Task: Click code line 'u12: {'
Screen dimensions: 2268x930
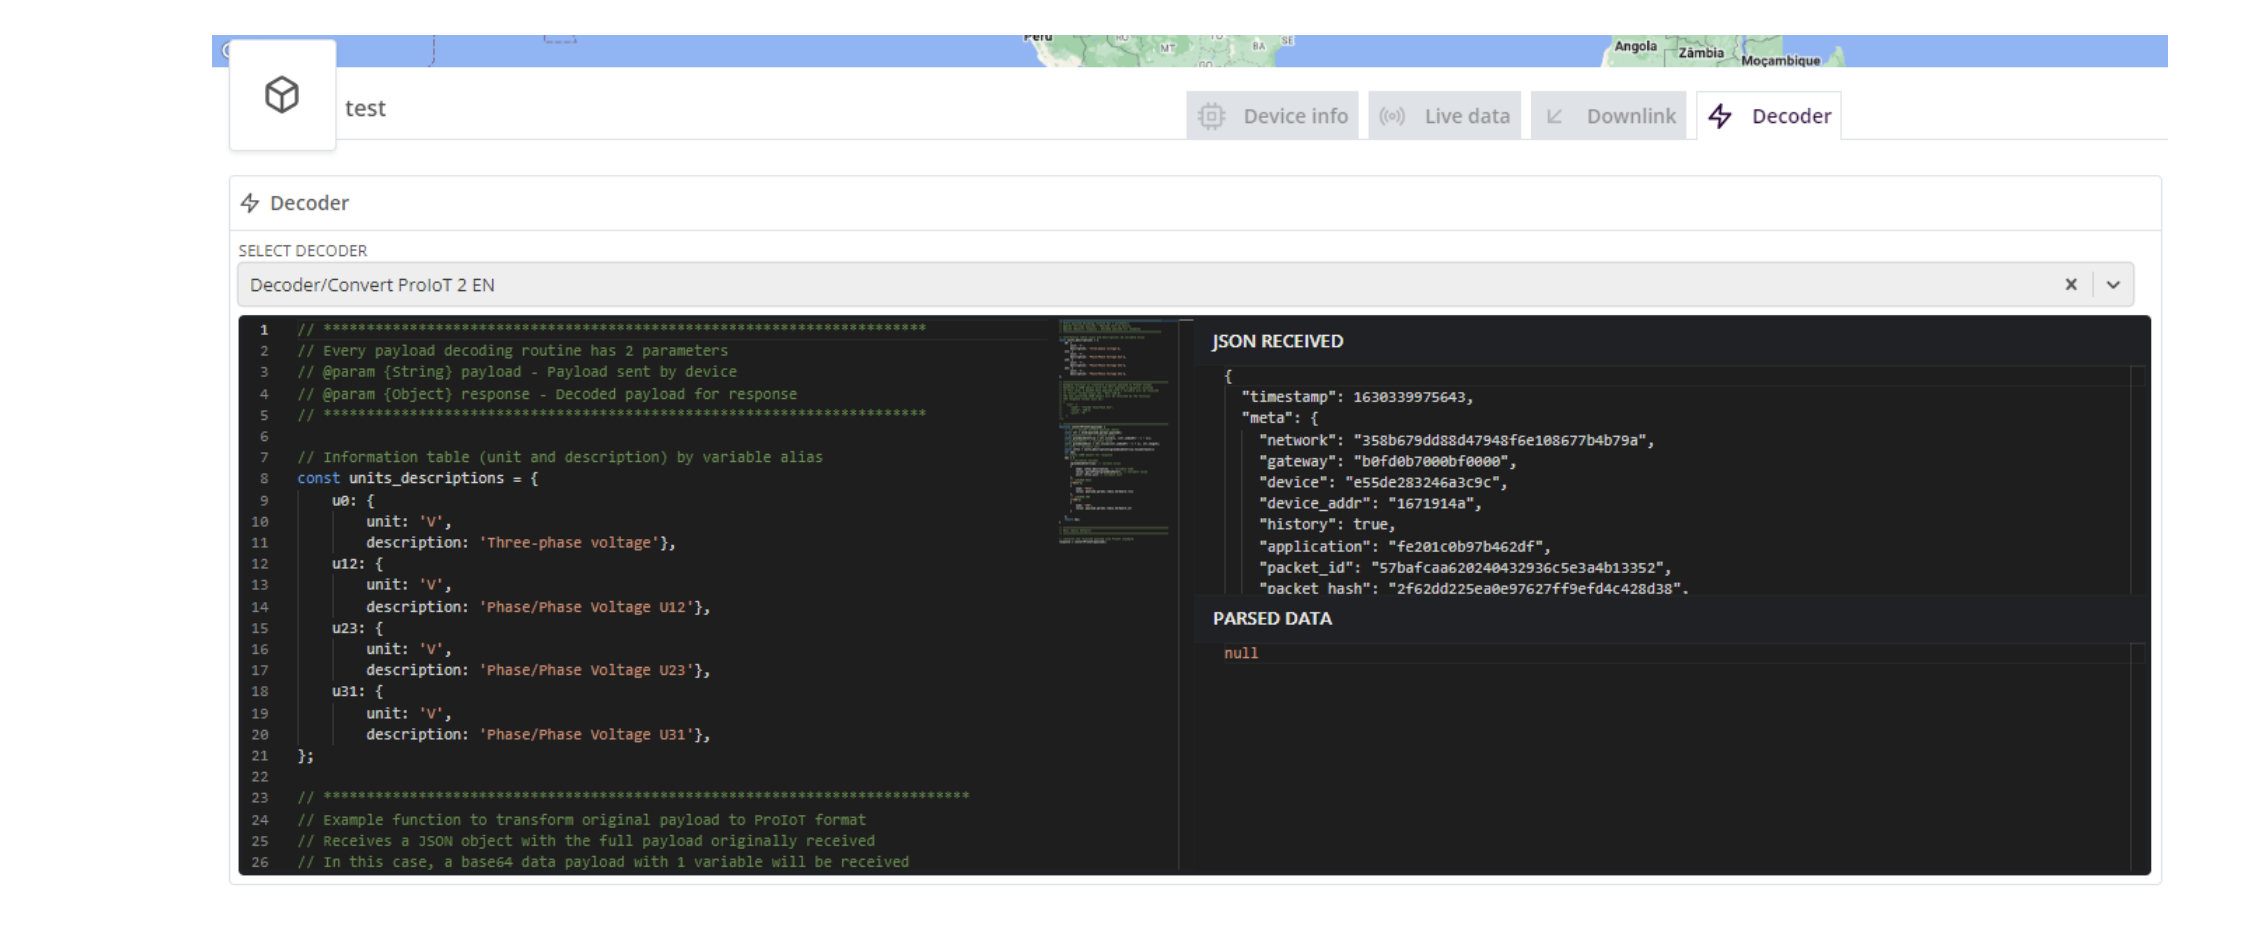Action: (x=357, y=564)
